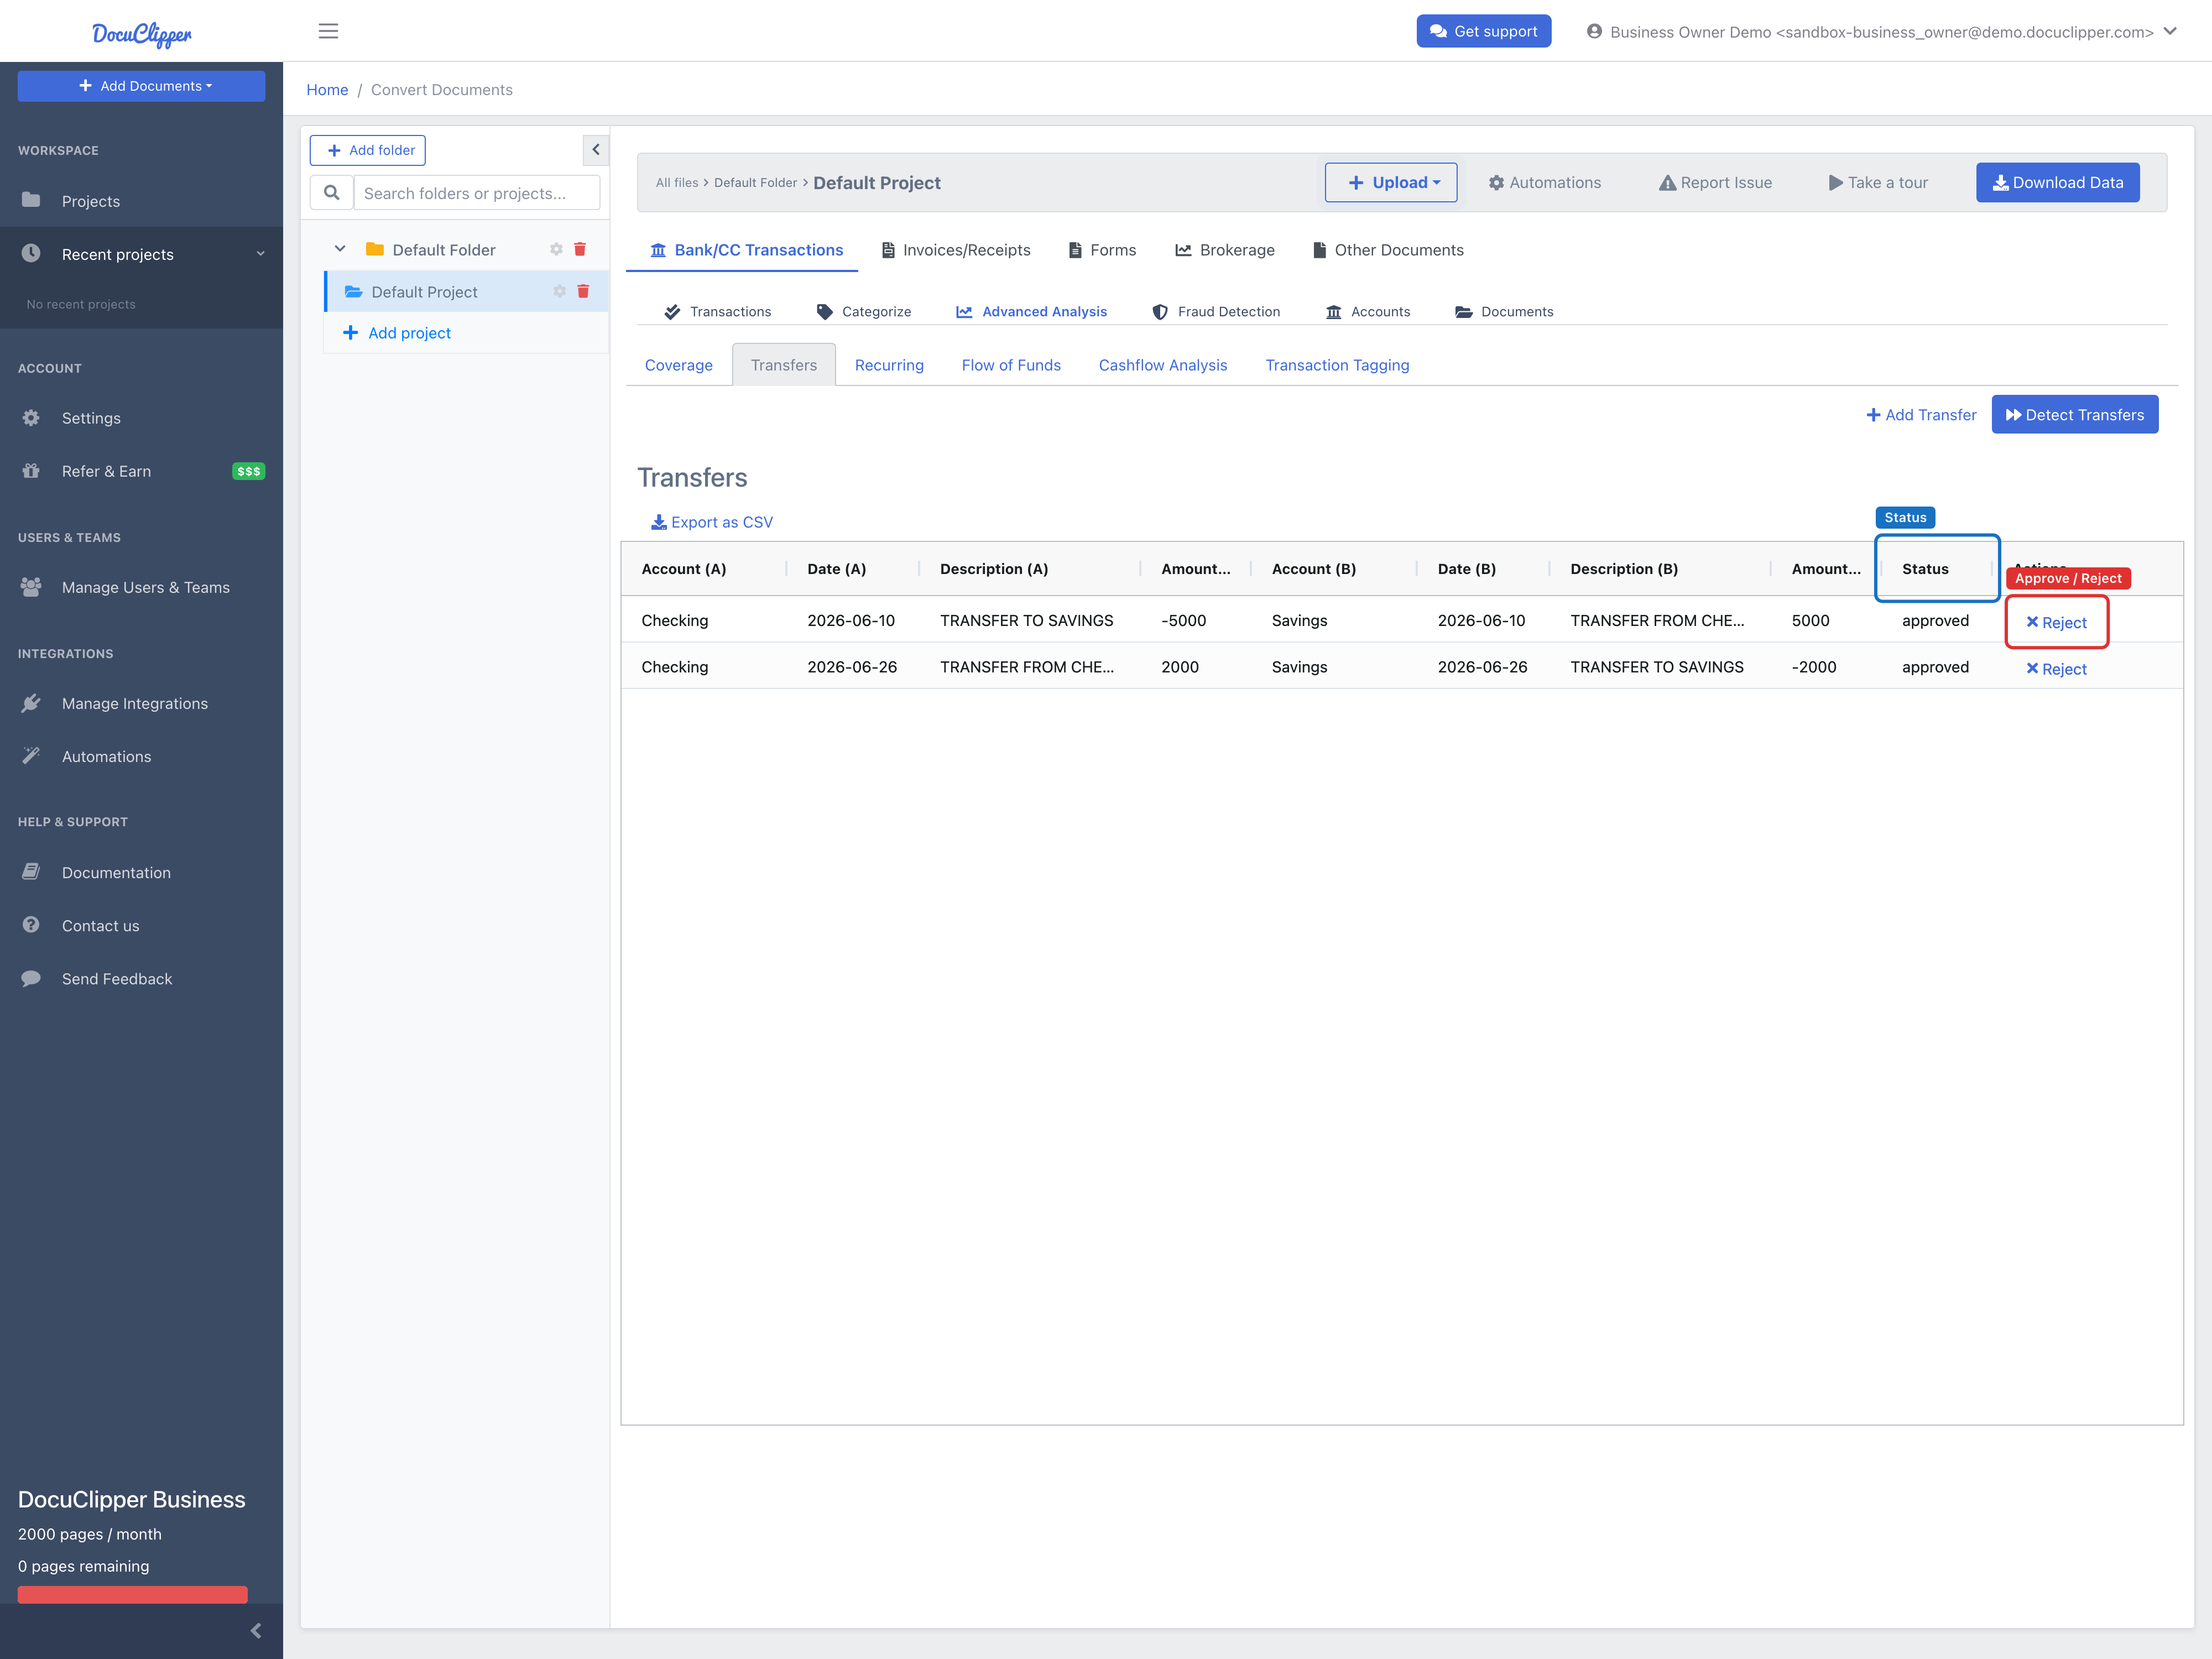The width and height of the screenshot is (2212, 1659).
Task: Click the Detect Transfers button
Action: 2074,415
